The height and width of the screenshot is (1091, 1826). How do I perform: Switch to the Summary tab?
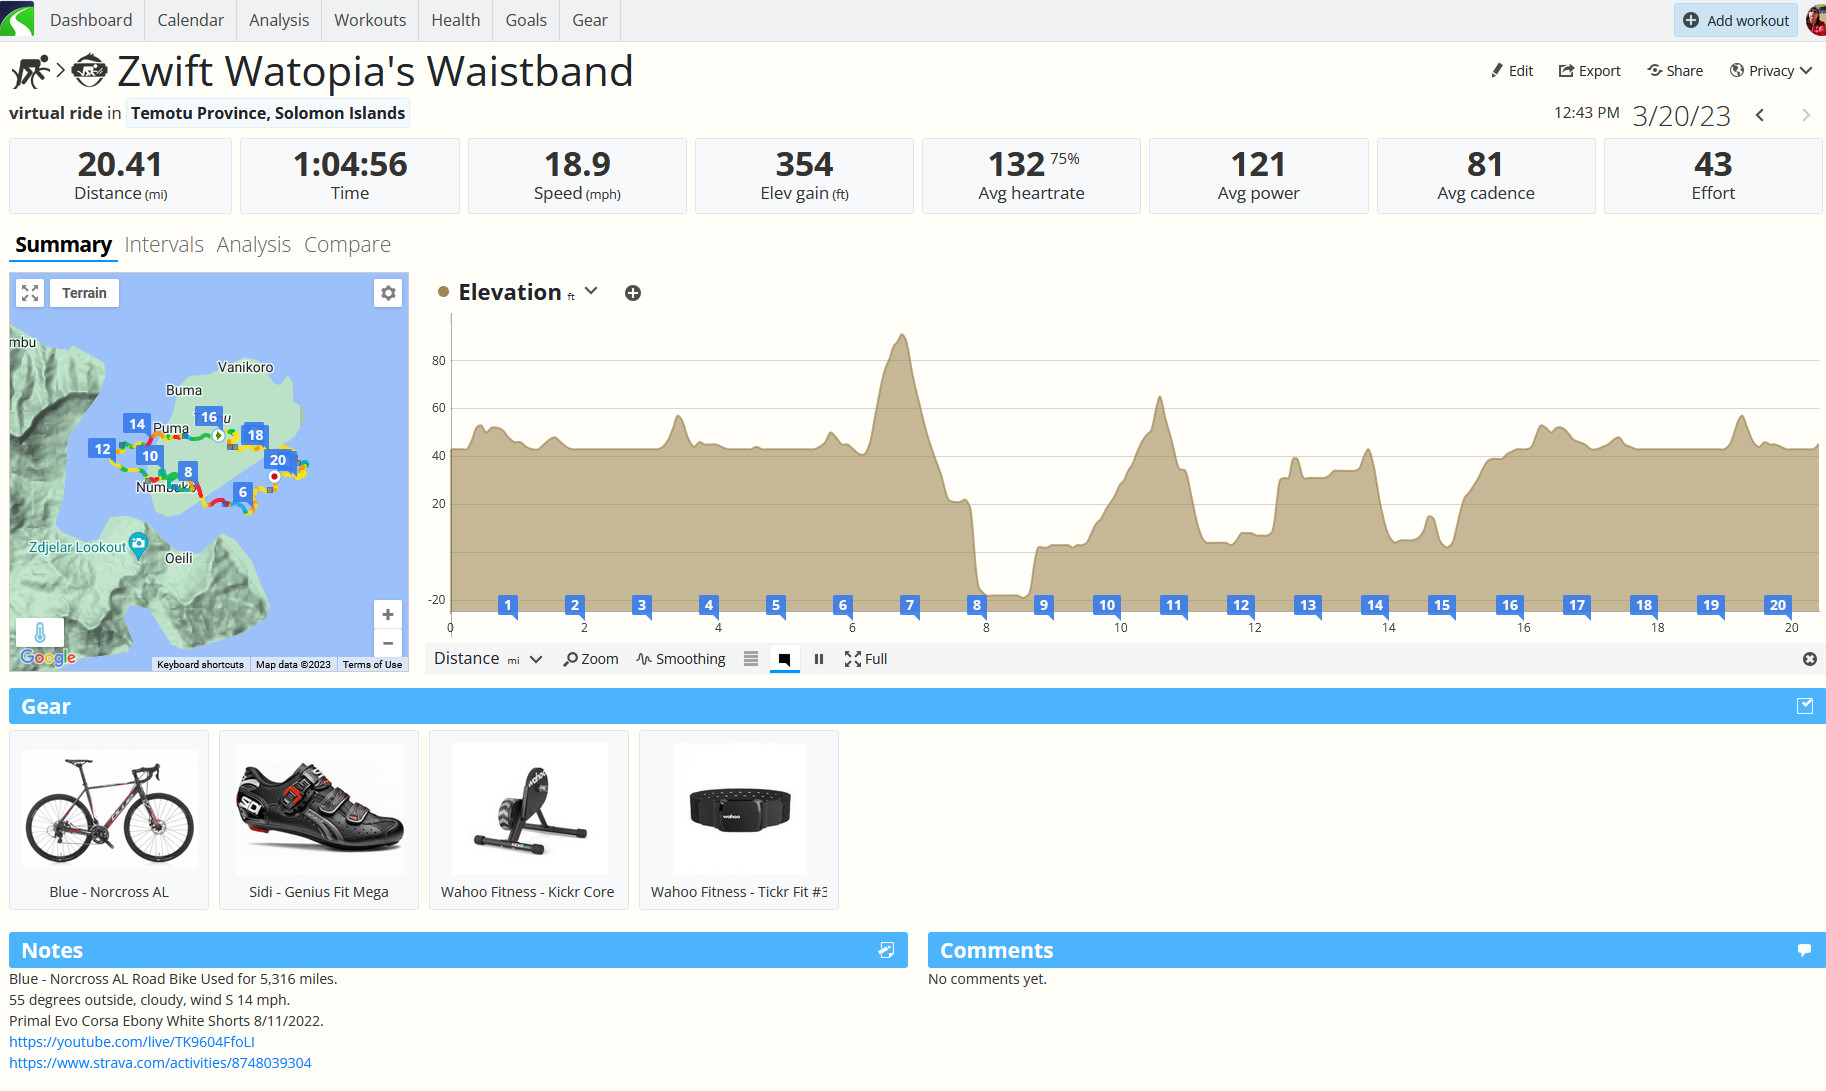63,245
